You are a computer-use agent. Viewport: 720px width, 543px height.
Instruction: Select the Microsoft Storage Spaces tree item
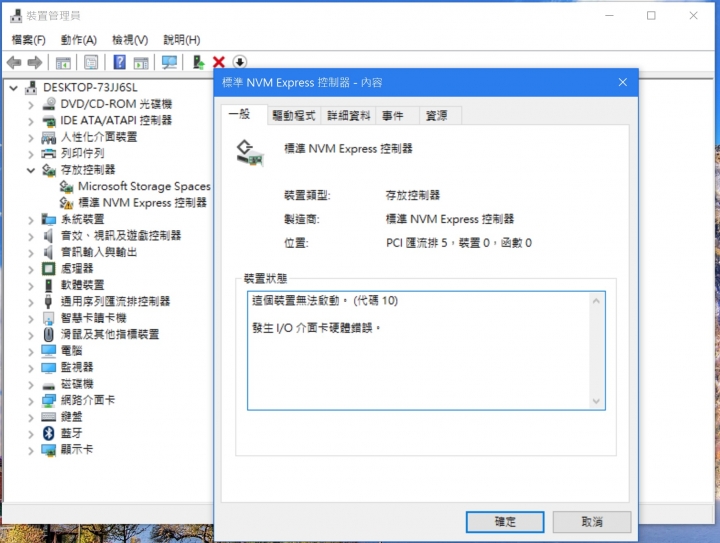pos(144,186)
